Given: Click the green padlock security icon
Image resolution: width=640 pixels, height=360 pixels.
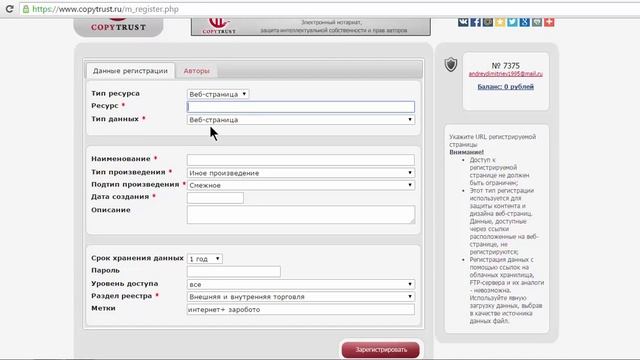Looking at the screenshot, I should (26, 9).
